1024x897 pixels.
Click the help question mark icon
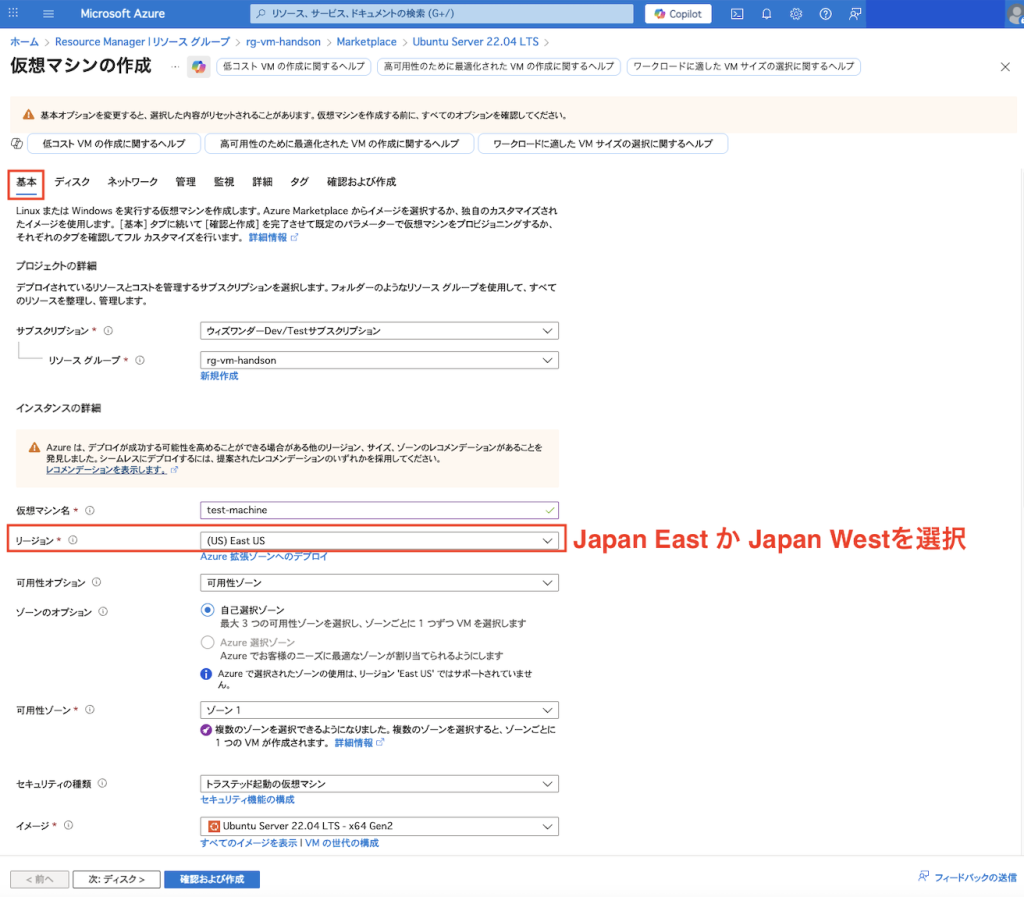(x=825, y=14)
